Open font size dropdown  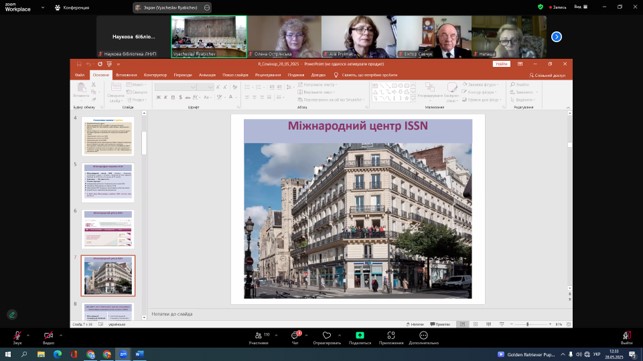coord(211,87)
